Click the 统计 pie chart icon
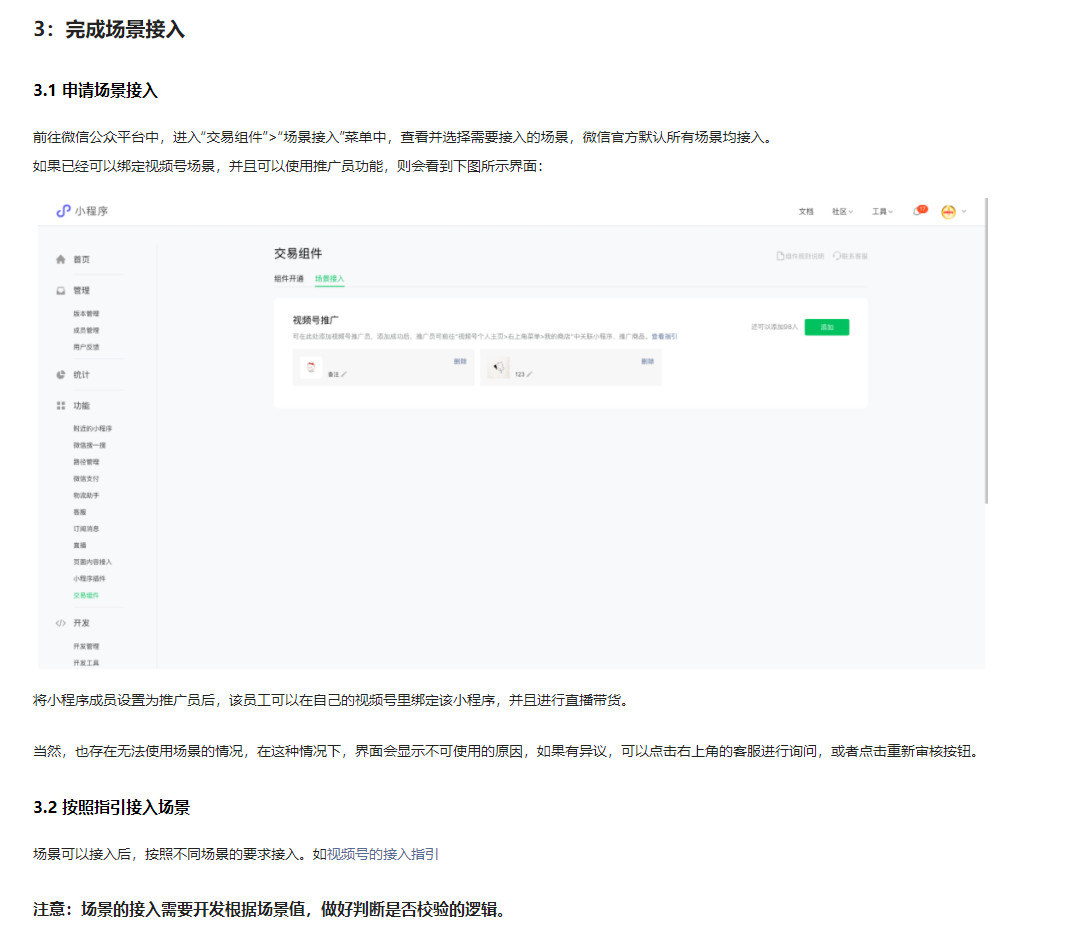Image resolution: width=1076 pixels, height=944 pixels. coord(60,375)
